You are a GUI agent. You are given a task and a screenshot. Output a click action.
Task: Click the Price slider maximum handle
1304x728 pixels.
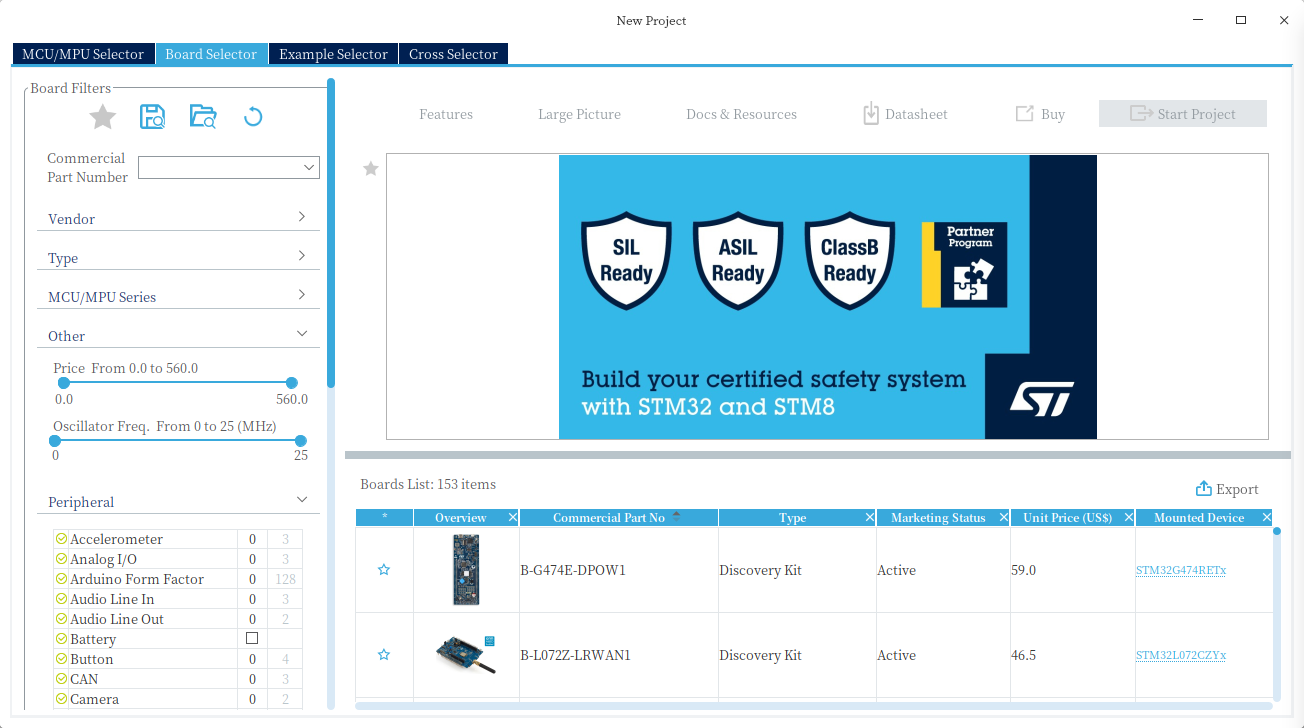coord(292,383)
